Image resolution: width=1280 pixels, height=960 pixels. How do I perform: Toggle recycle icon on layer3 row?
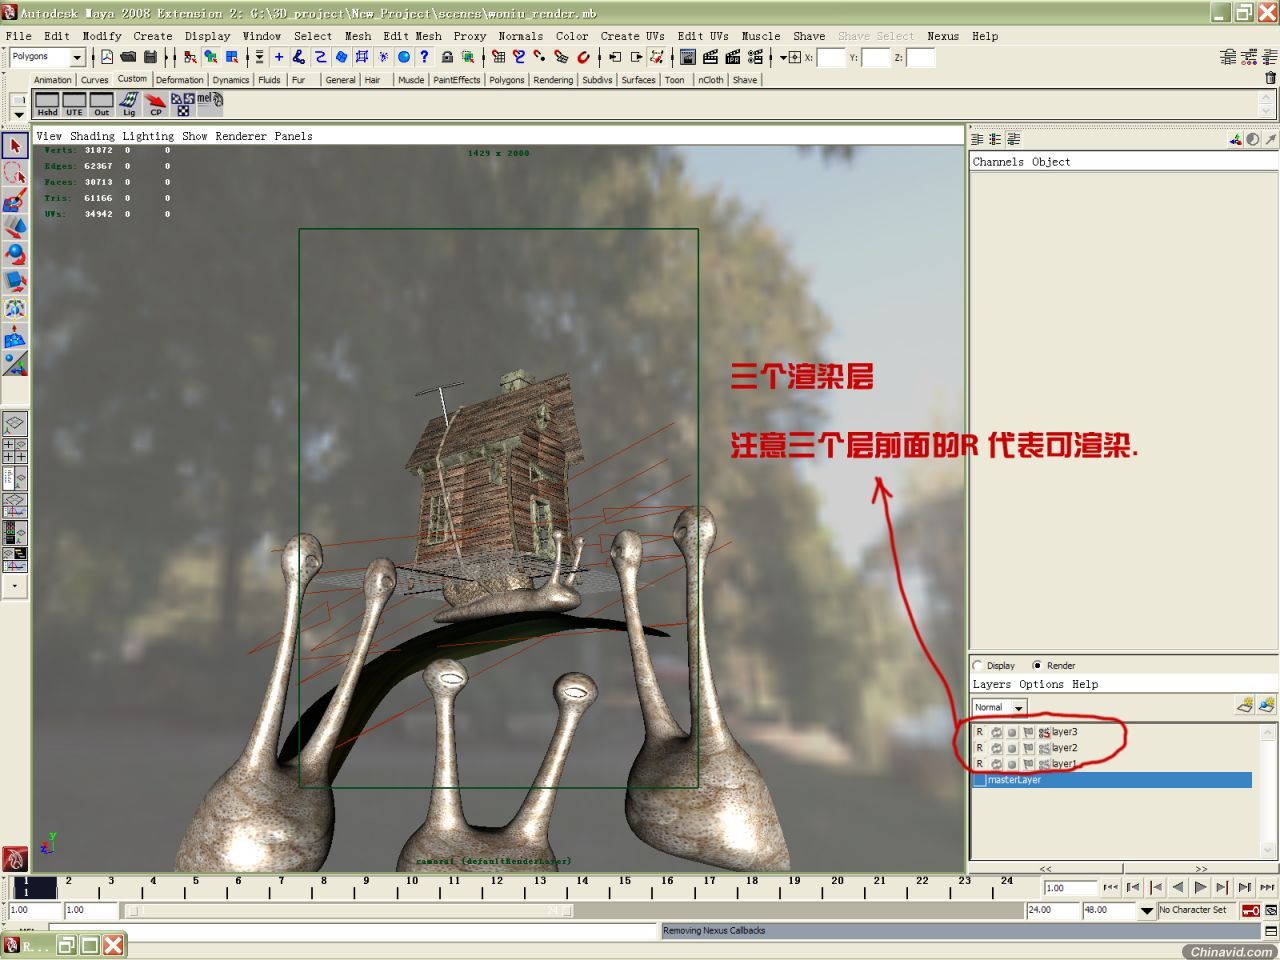(x=996, y=732)
